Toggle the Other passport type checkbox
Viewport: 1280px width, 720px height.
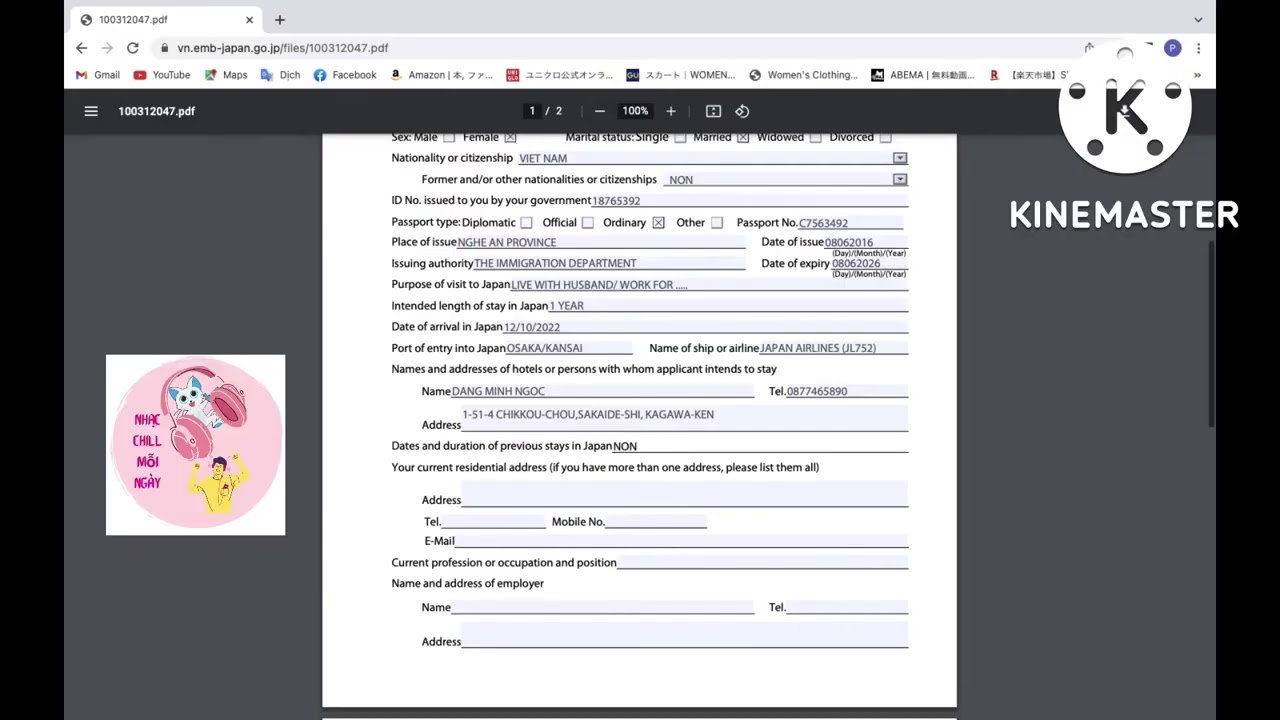[717, 223]
